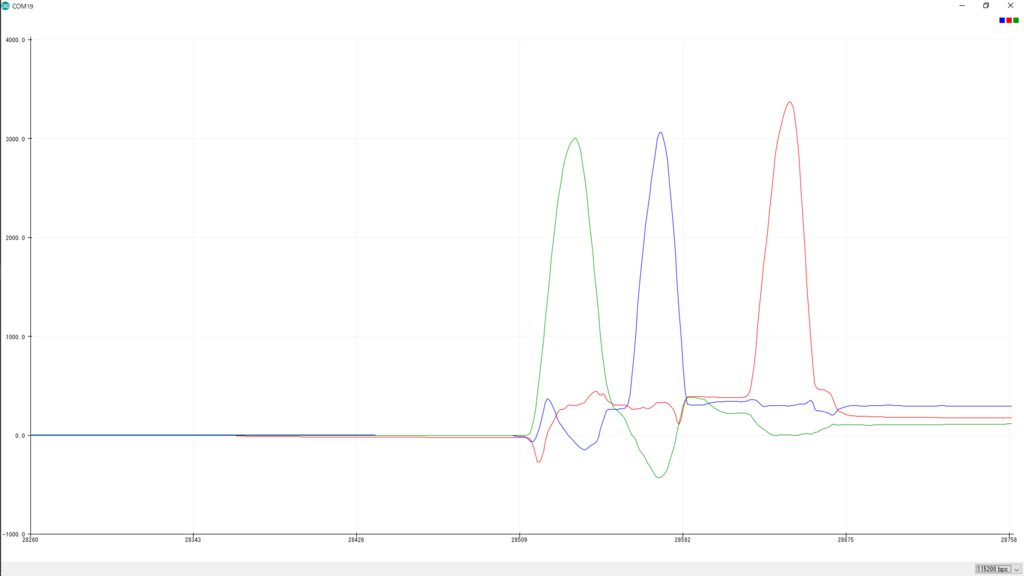The height and width of the screenshot is (576, 1024).
Task: Click the Arduino icon in title bar
Action: [5, 6]
